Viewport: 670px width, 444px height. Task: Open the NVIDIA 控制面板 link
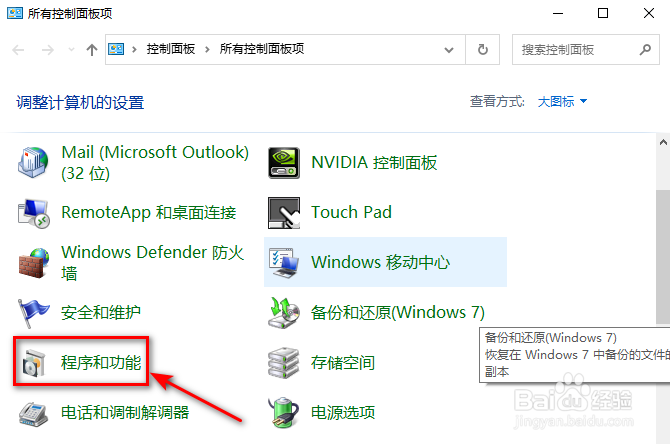[x=374, y=162]
